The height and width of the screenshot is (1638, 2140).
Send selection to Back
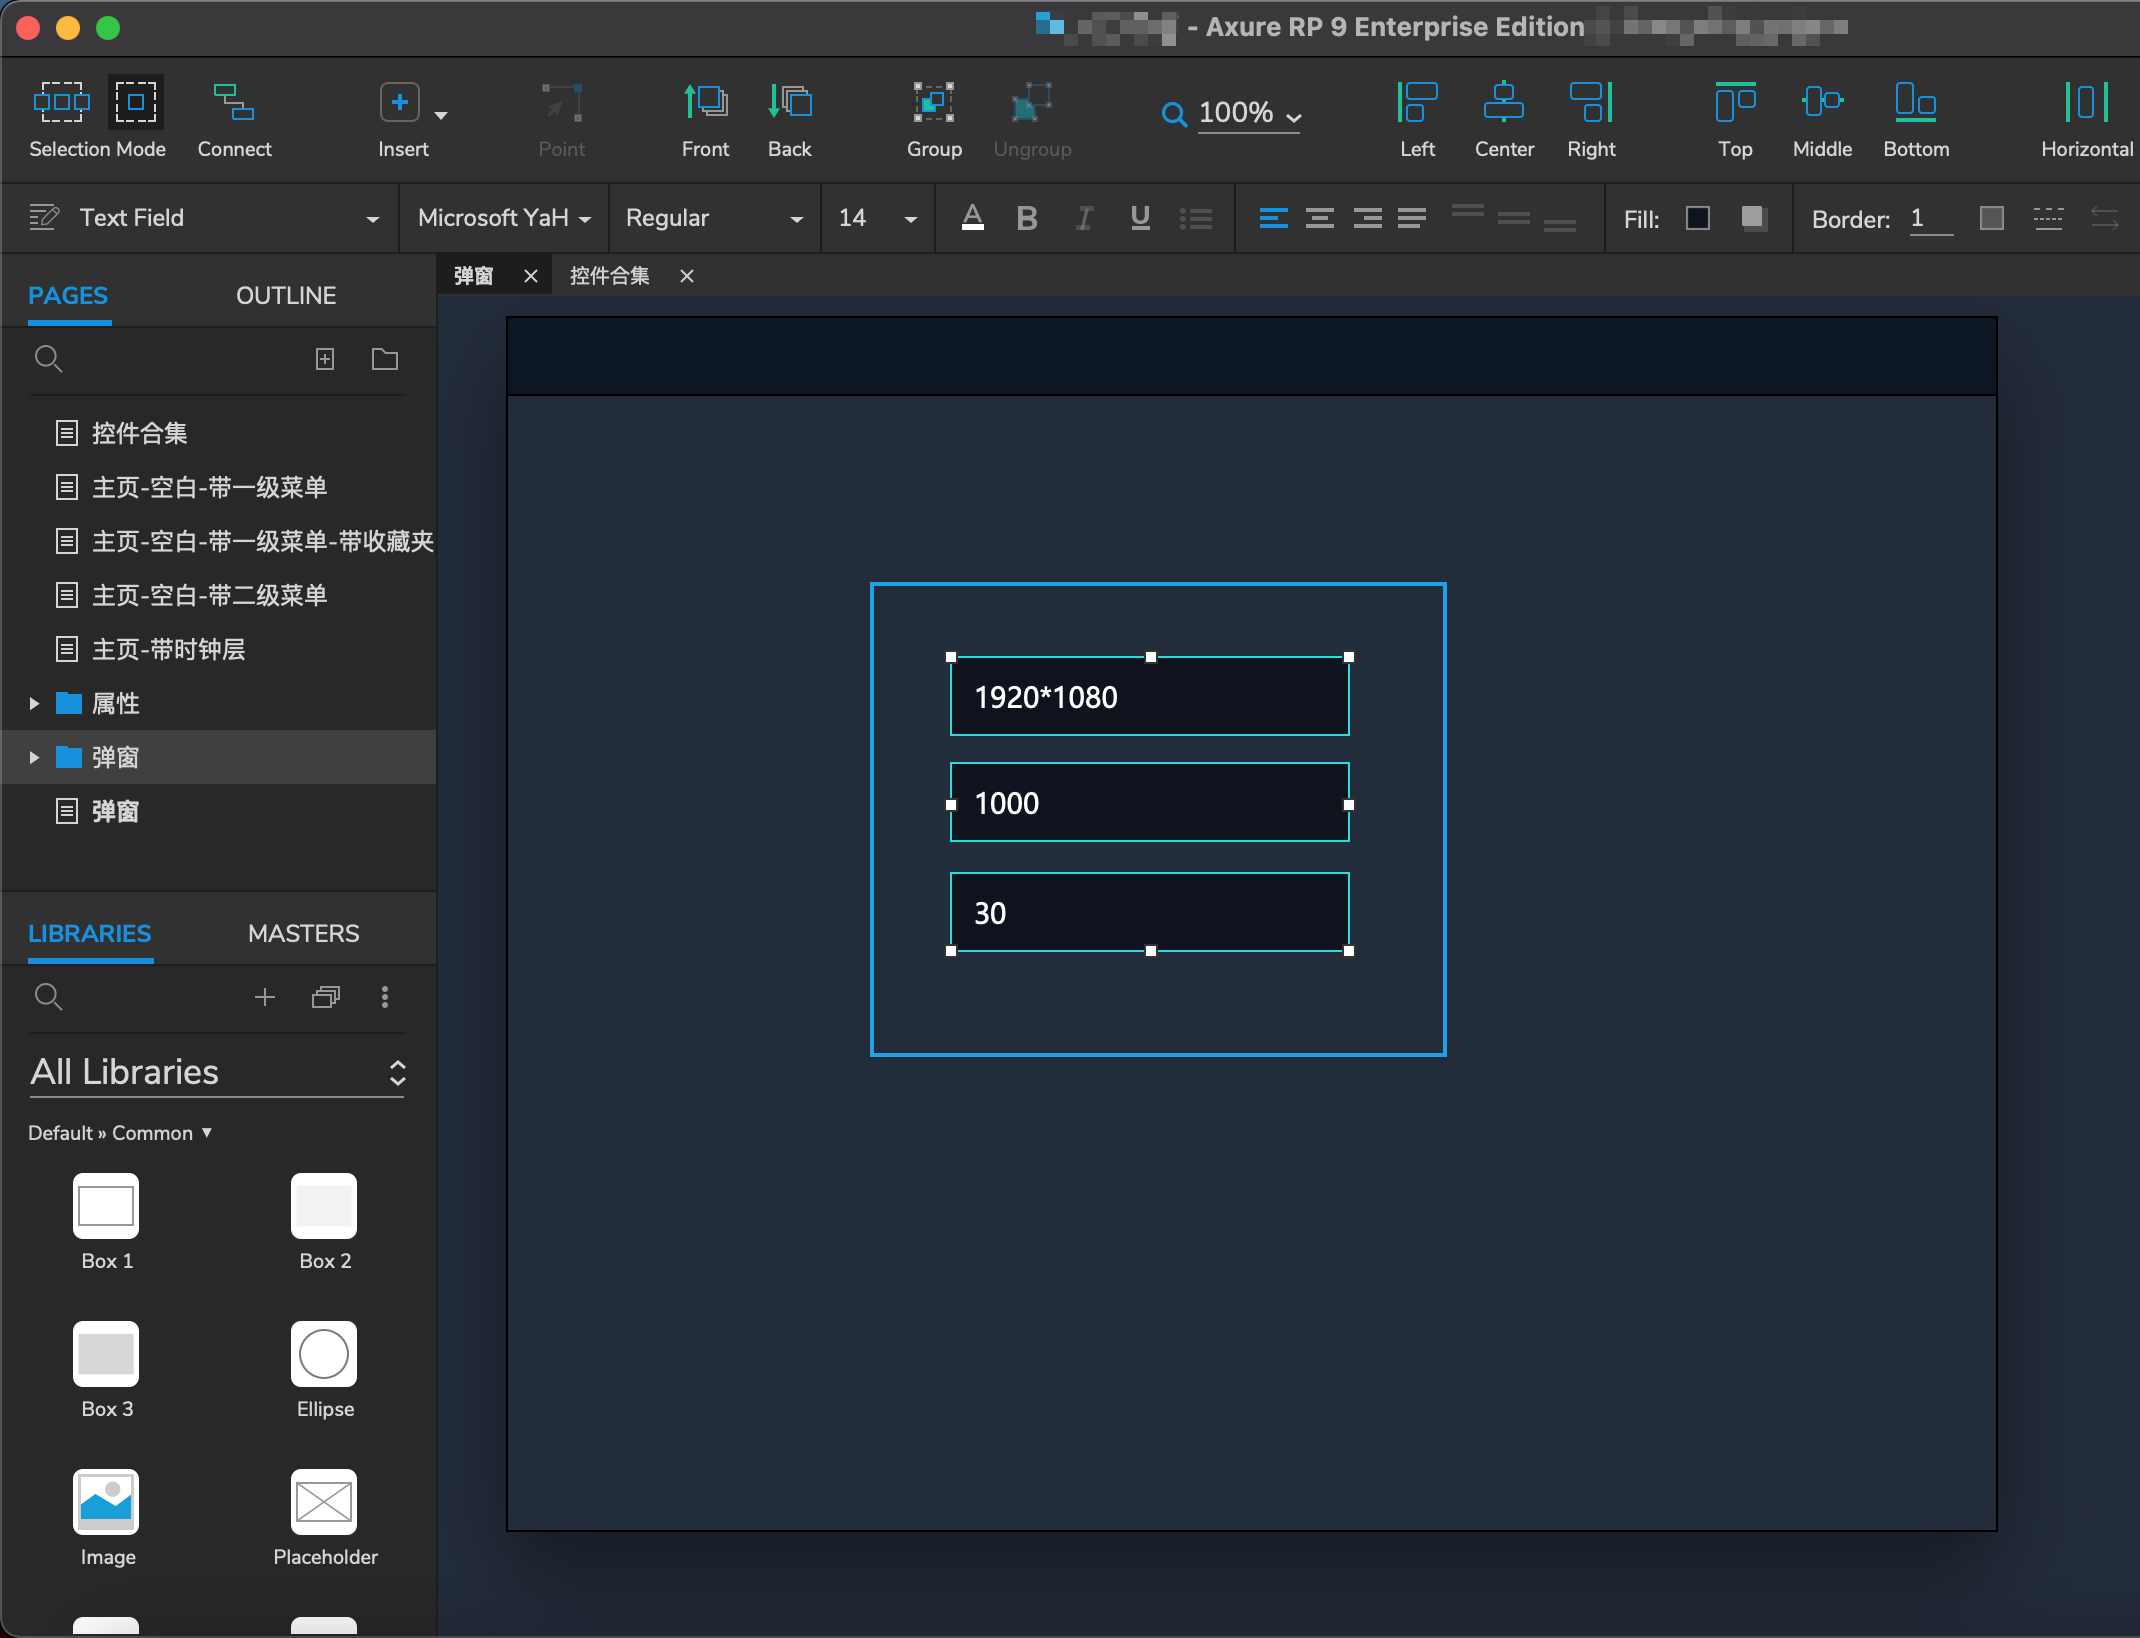(x=789, y=103)
